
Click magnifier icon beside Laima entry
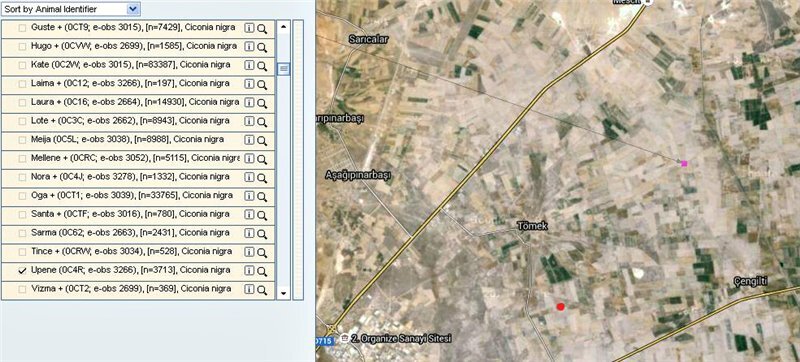(x=262, y=85)
